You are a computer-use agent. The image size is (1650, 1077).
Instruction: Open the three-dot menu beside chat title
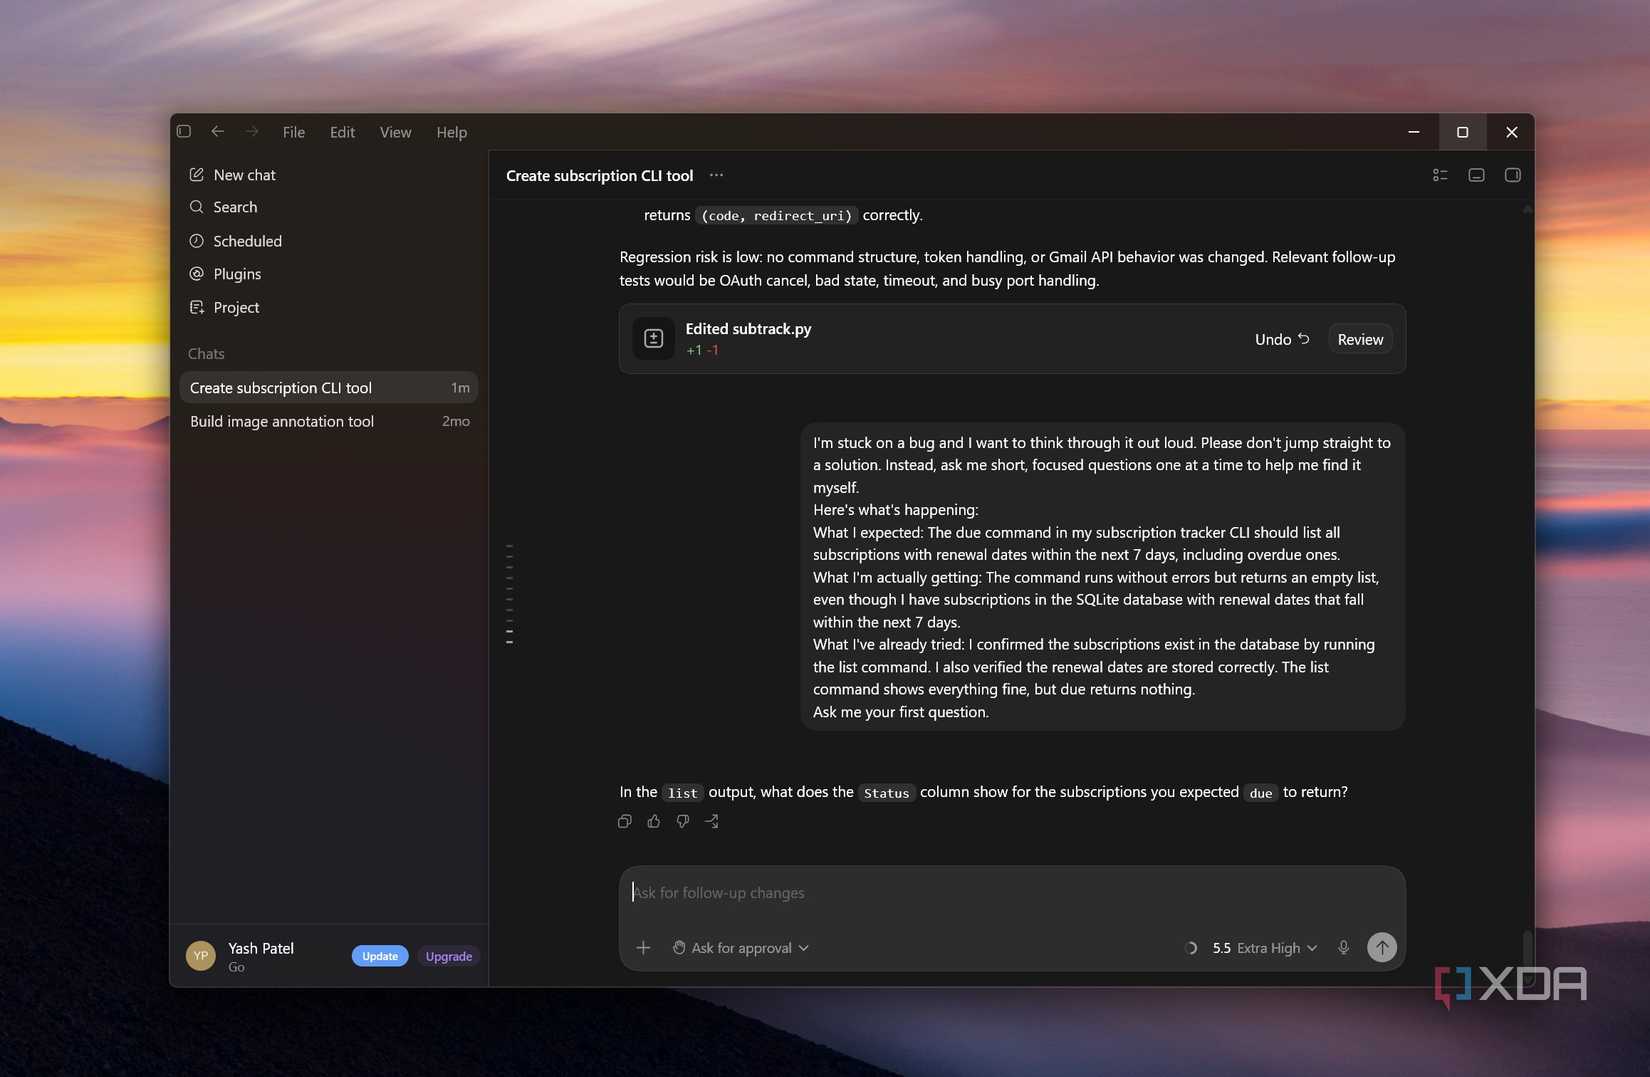pyautogui.click(x=716, y=175)
